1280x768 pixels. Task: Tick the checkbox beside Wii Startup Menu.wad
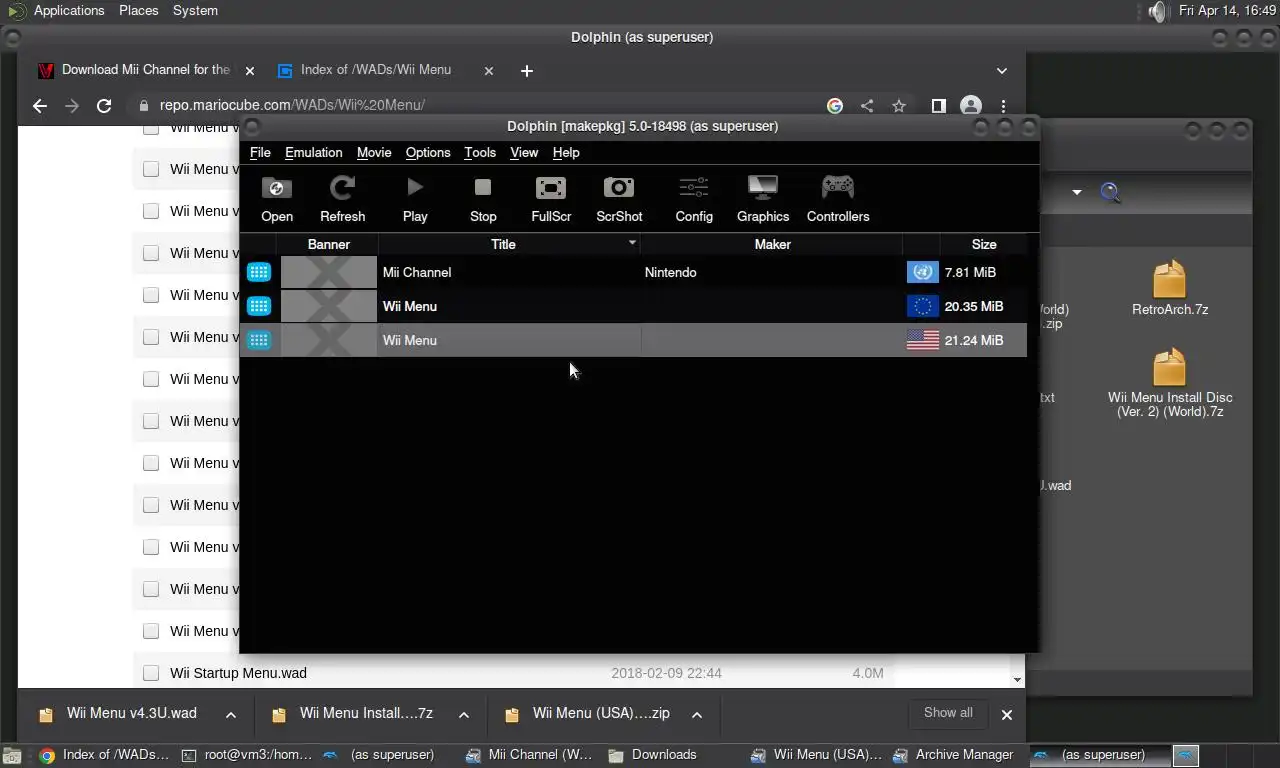point(151,673)
